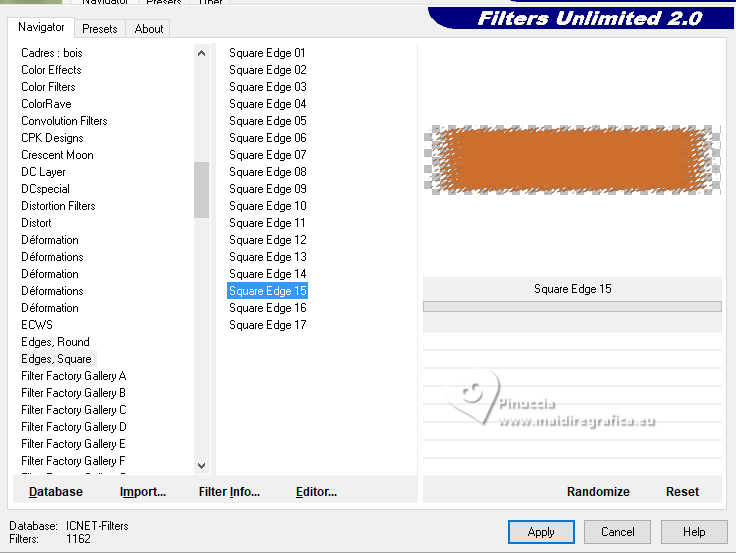Click the Import... button

pyautogui.click(x=143, y=492)
